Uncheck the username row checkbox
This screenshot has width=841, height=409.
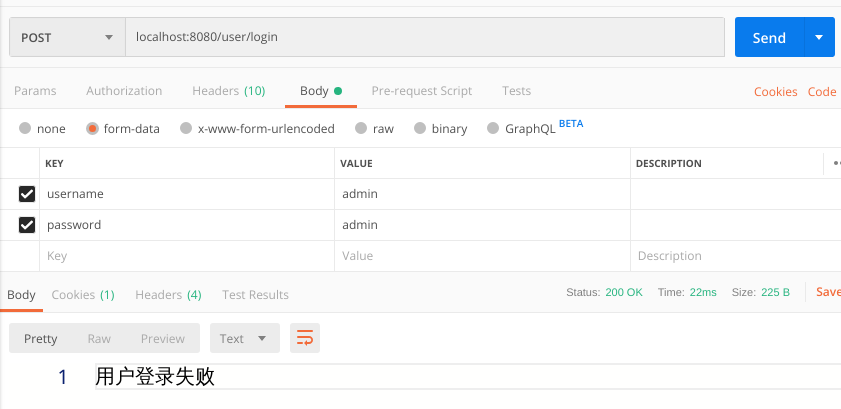[x=27, y=194]
